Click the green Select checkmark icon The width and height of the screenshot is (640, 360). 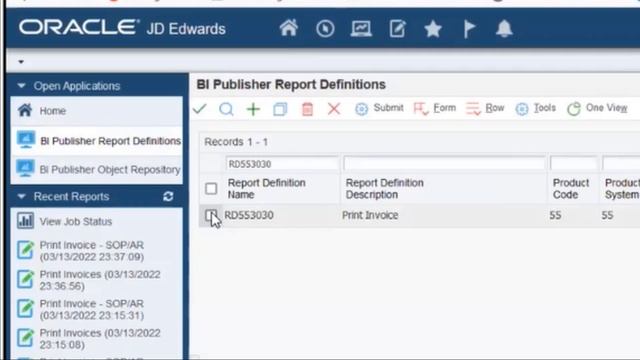click(x=200, y=109)
